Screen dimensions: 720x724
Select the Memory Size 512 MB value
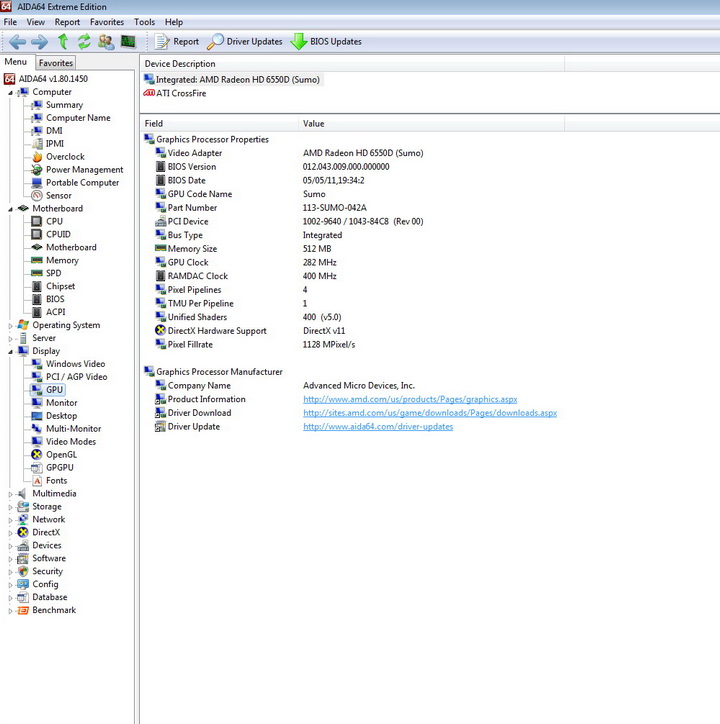317,249
